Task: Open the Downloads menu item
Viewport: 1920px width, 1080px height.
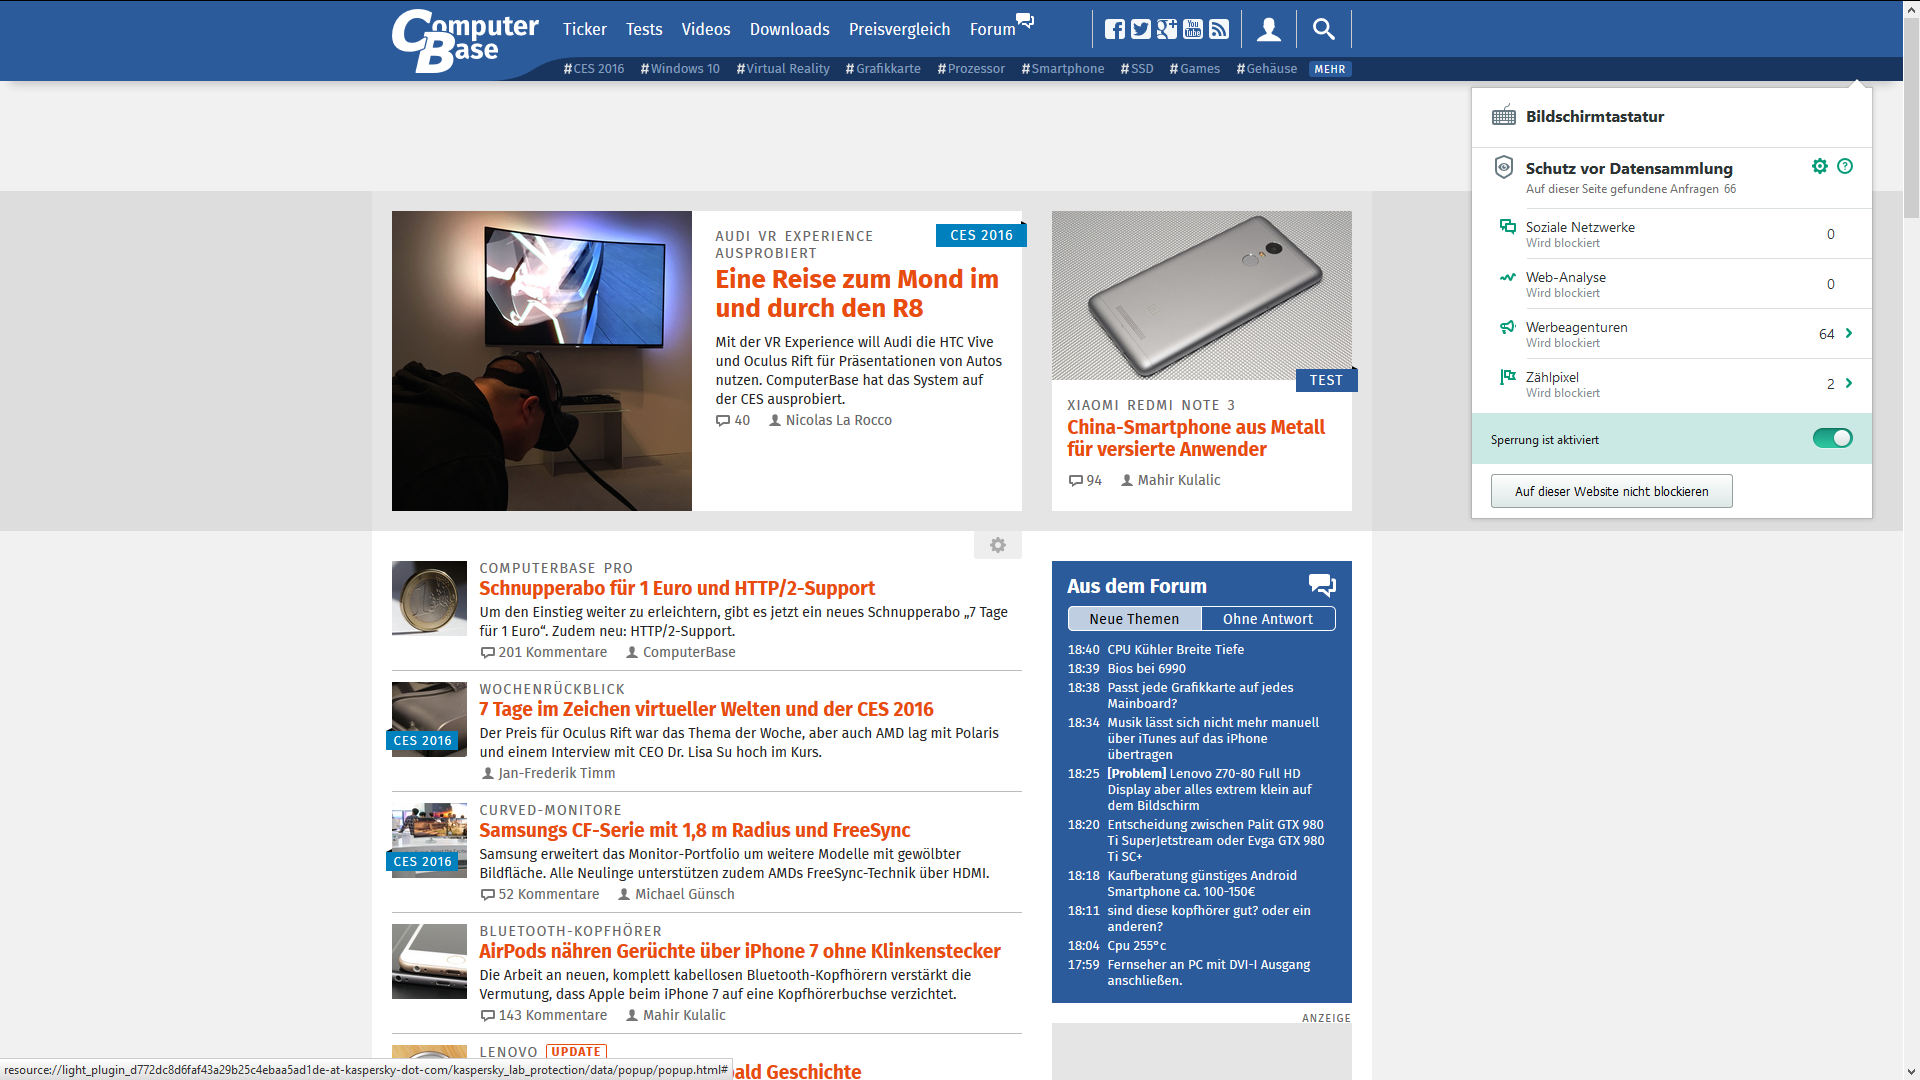Action: click(x=789, y=29)
